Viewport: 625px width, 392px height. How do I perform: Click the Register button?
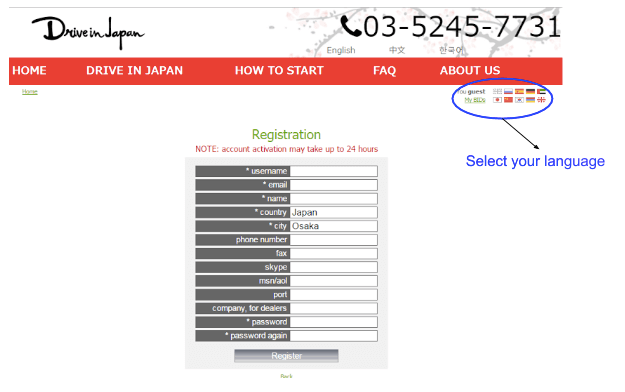(286, 356)
